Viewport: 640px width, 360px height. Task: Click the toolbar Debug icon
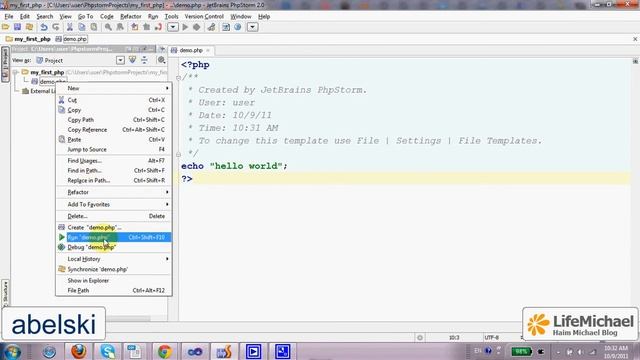click(197, 27)
